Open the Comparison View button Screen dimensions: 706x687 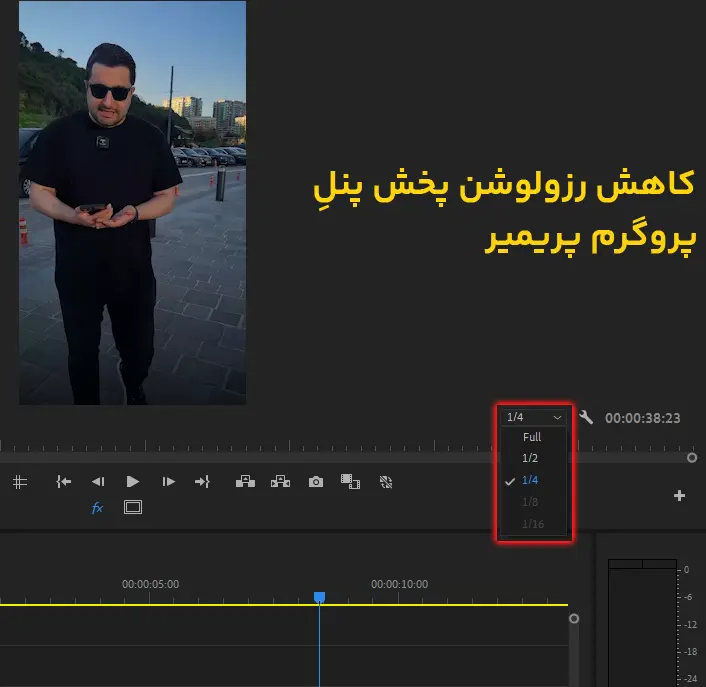(350, 482)
